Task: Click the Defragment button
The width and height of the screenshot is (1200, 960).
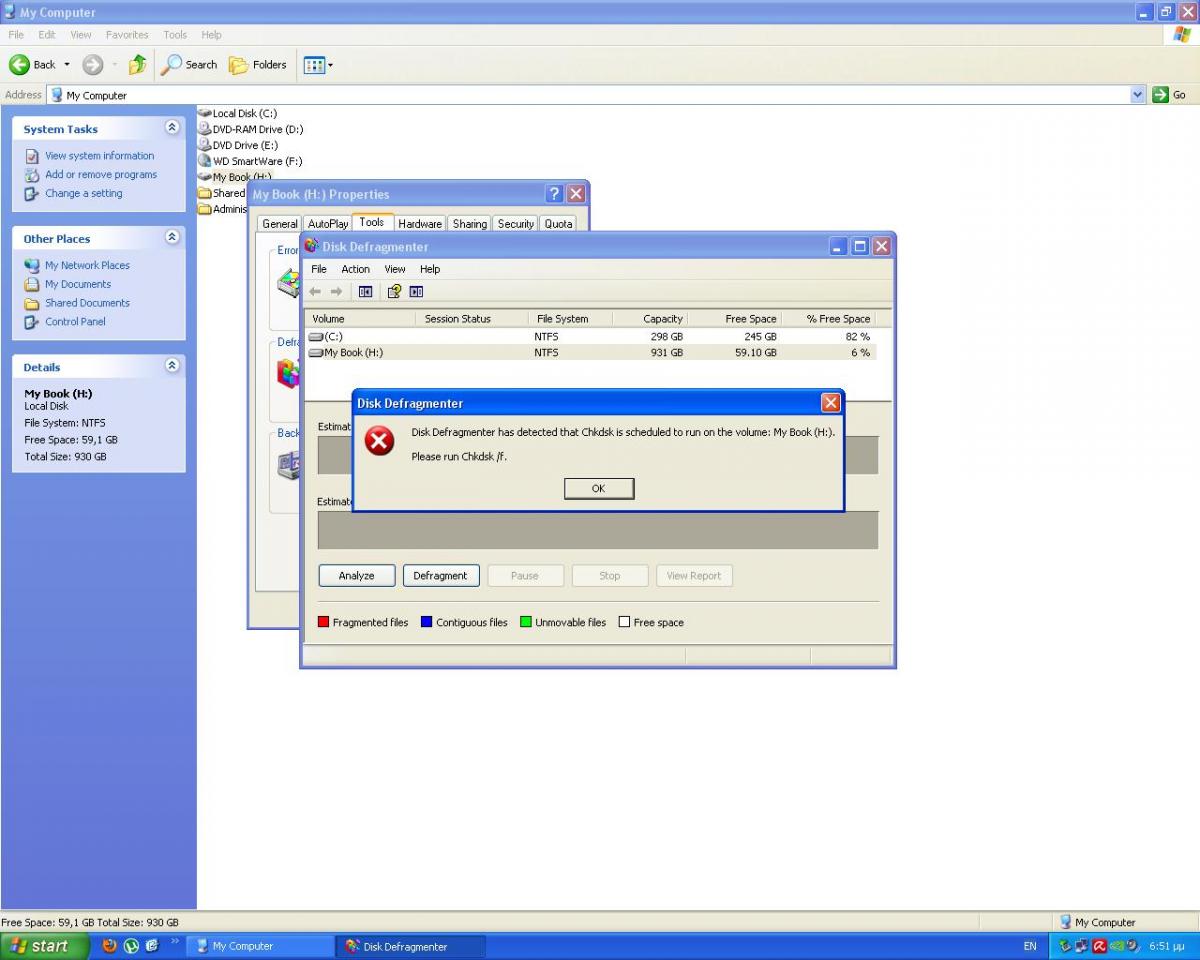Action: coord(441,576)
